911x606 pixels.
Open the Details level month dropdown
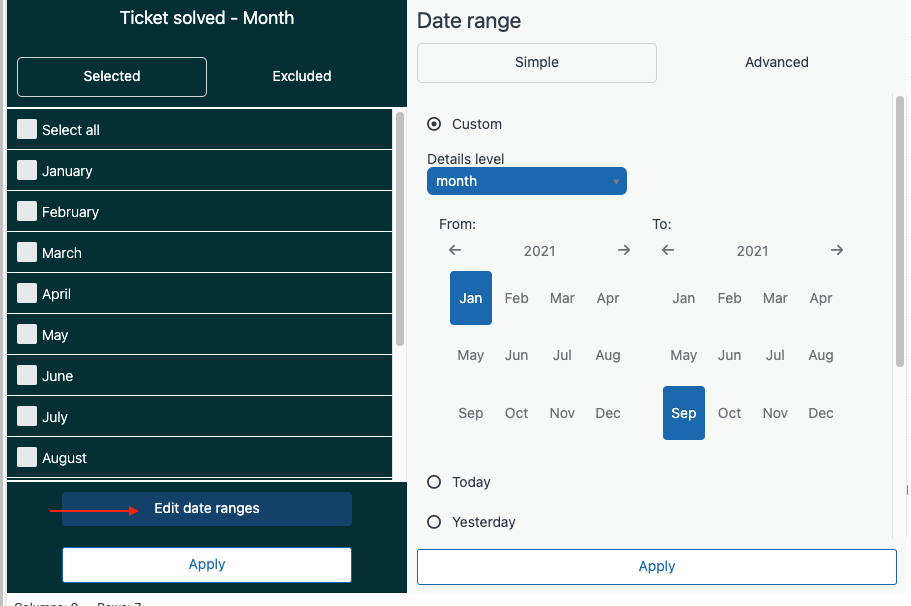click(x=526, y=181)
